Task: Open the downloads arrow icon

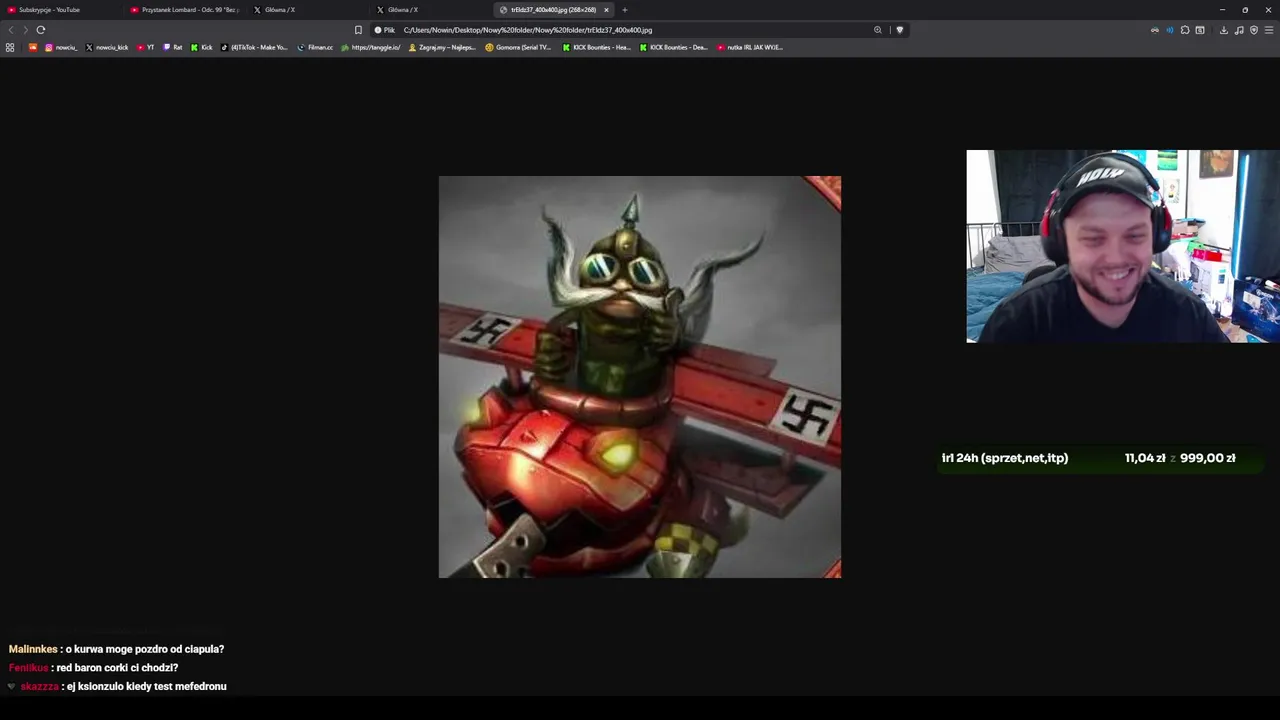Action: point(1223,30)
